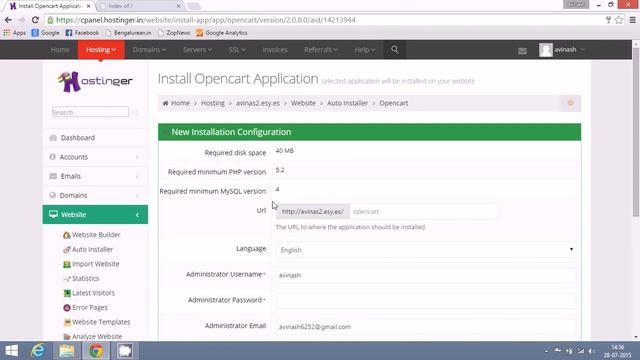The height and width of the screenshot is (360, 640).
Task: Click the Url path input field
Action: [424, 211]
